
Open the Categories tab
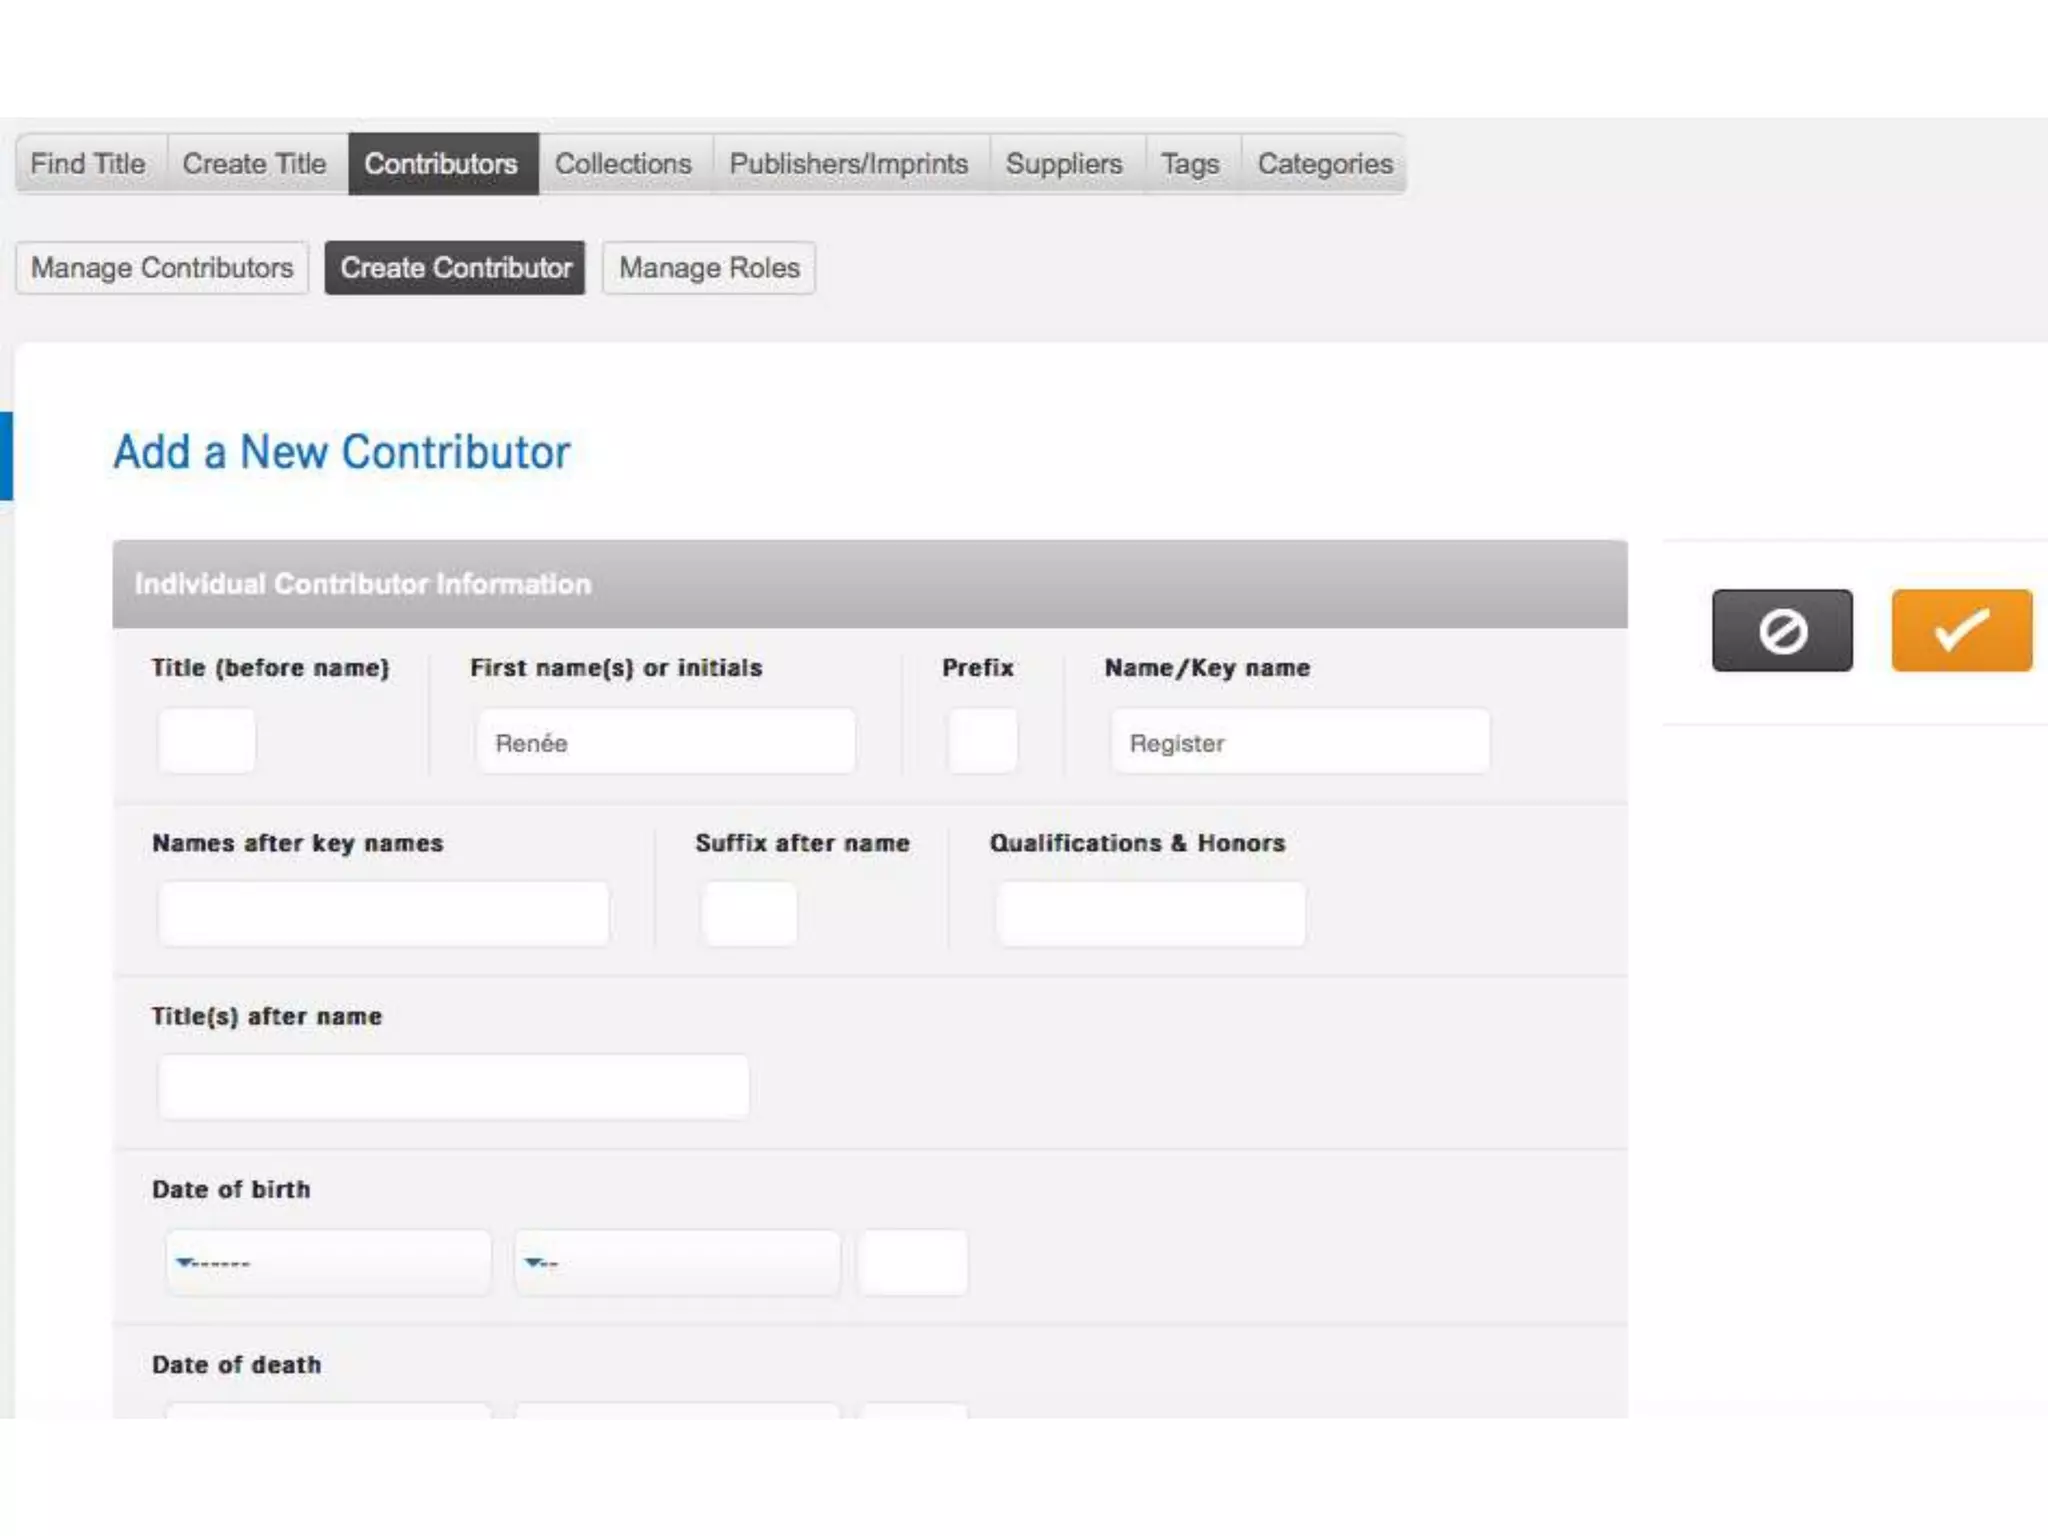click(x=1324, y=163)
